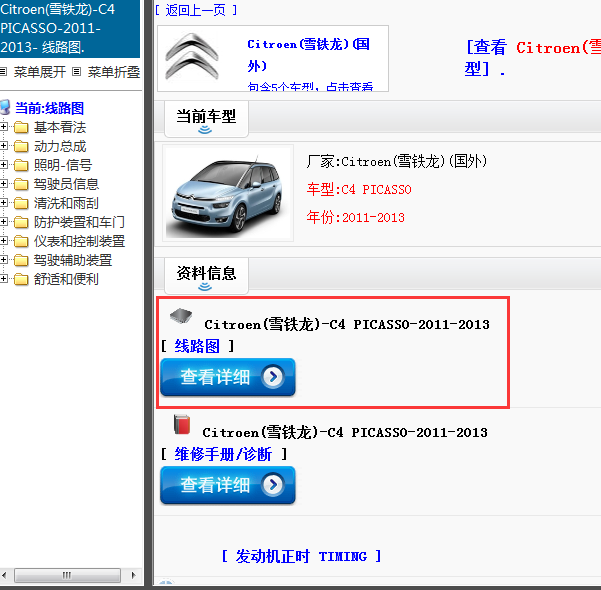Select the 照明-信号 folder icon
Image resolution: width=601 pixels, height=590 pixels.
tap(21, 165)
